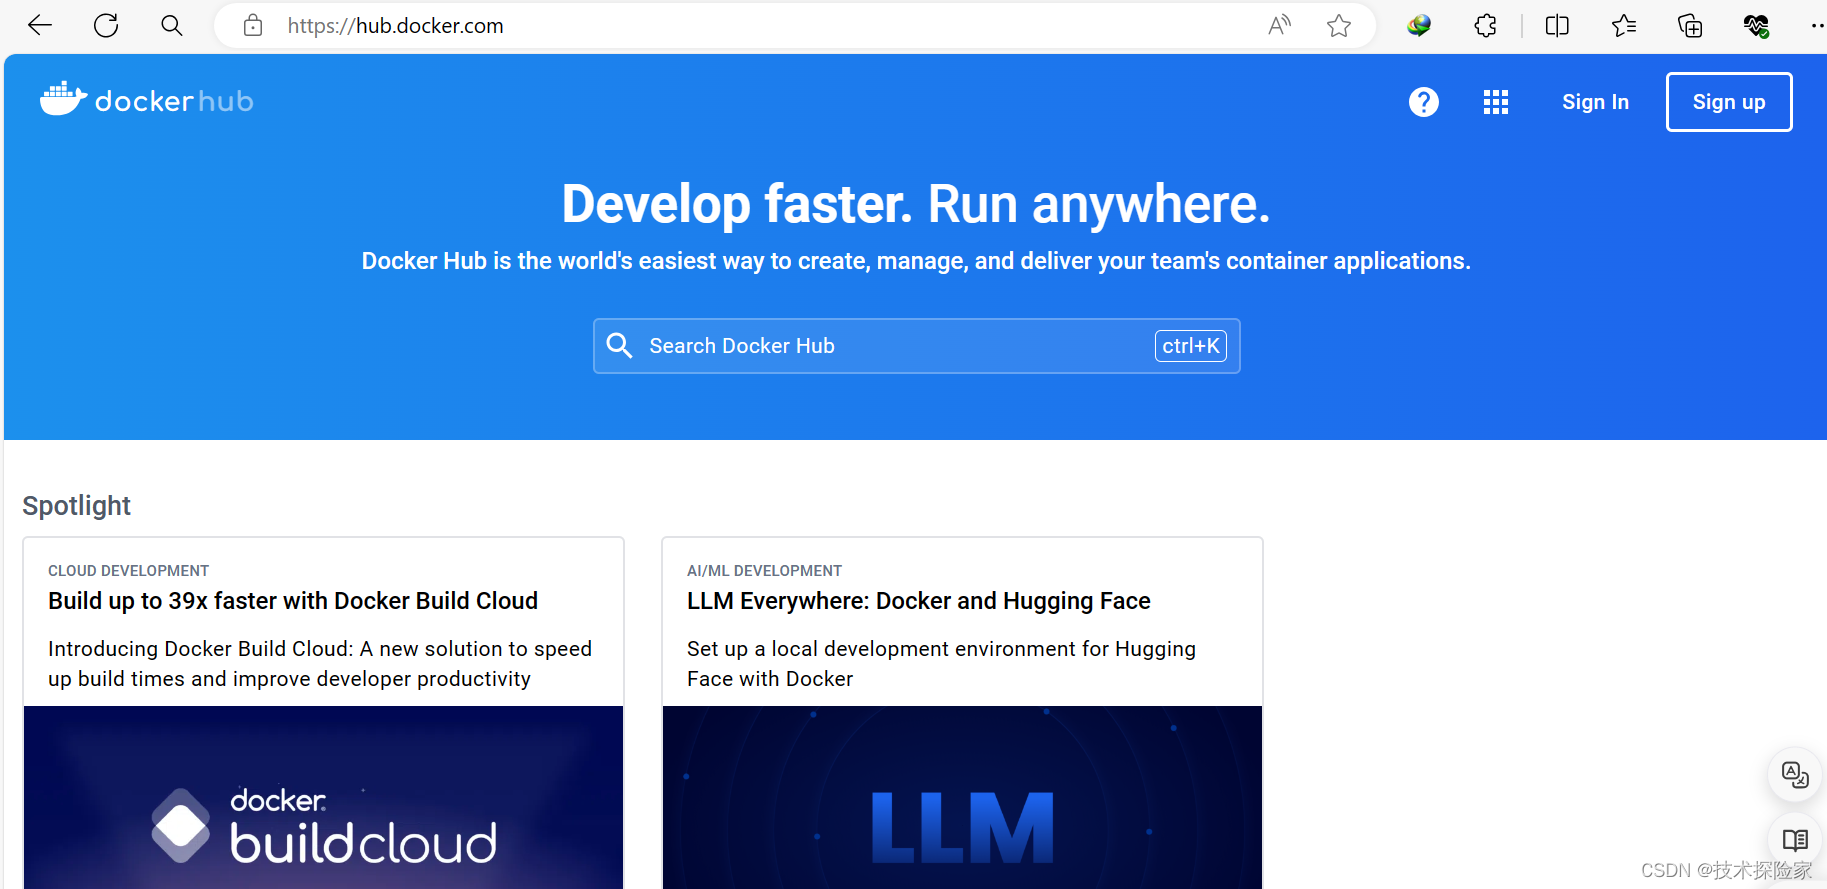Open the Extensions puzzle icon

click(1486, 25)
